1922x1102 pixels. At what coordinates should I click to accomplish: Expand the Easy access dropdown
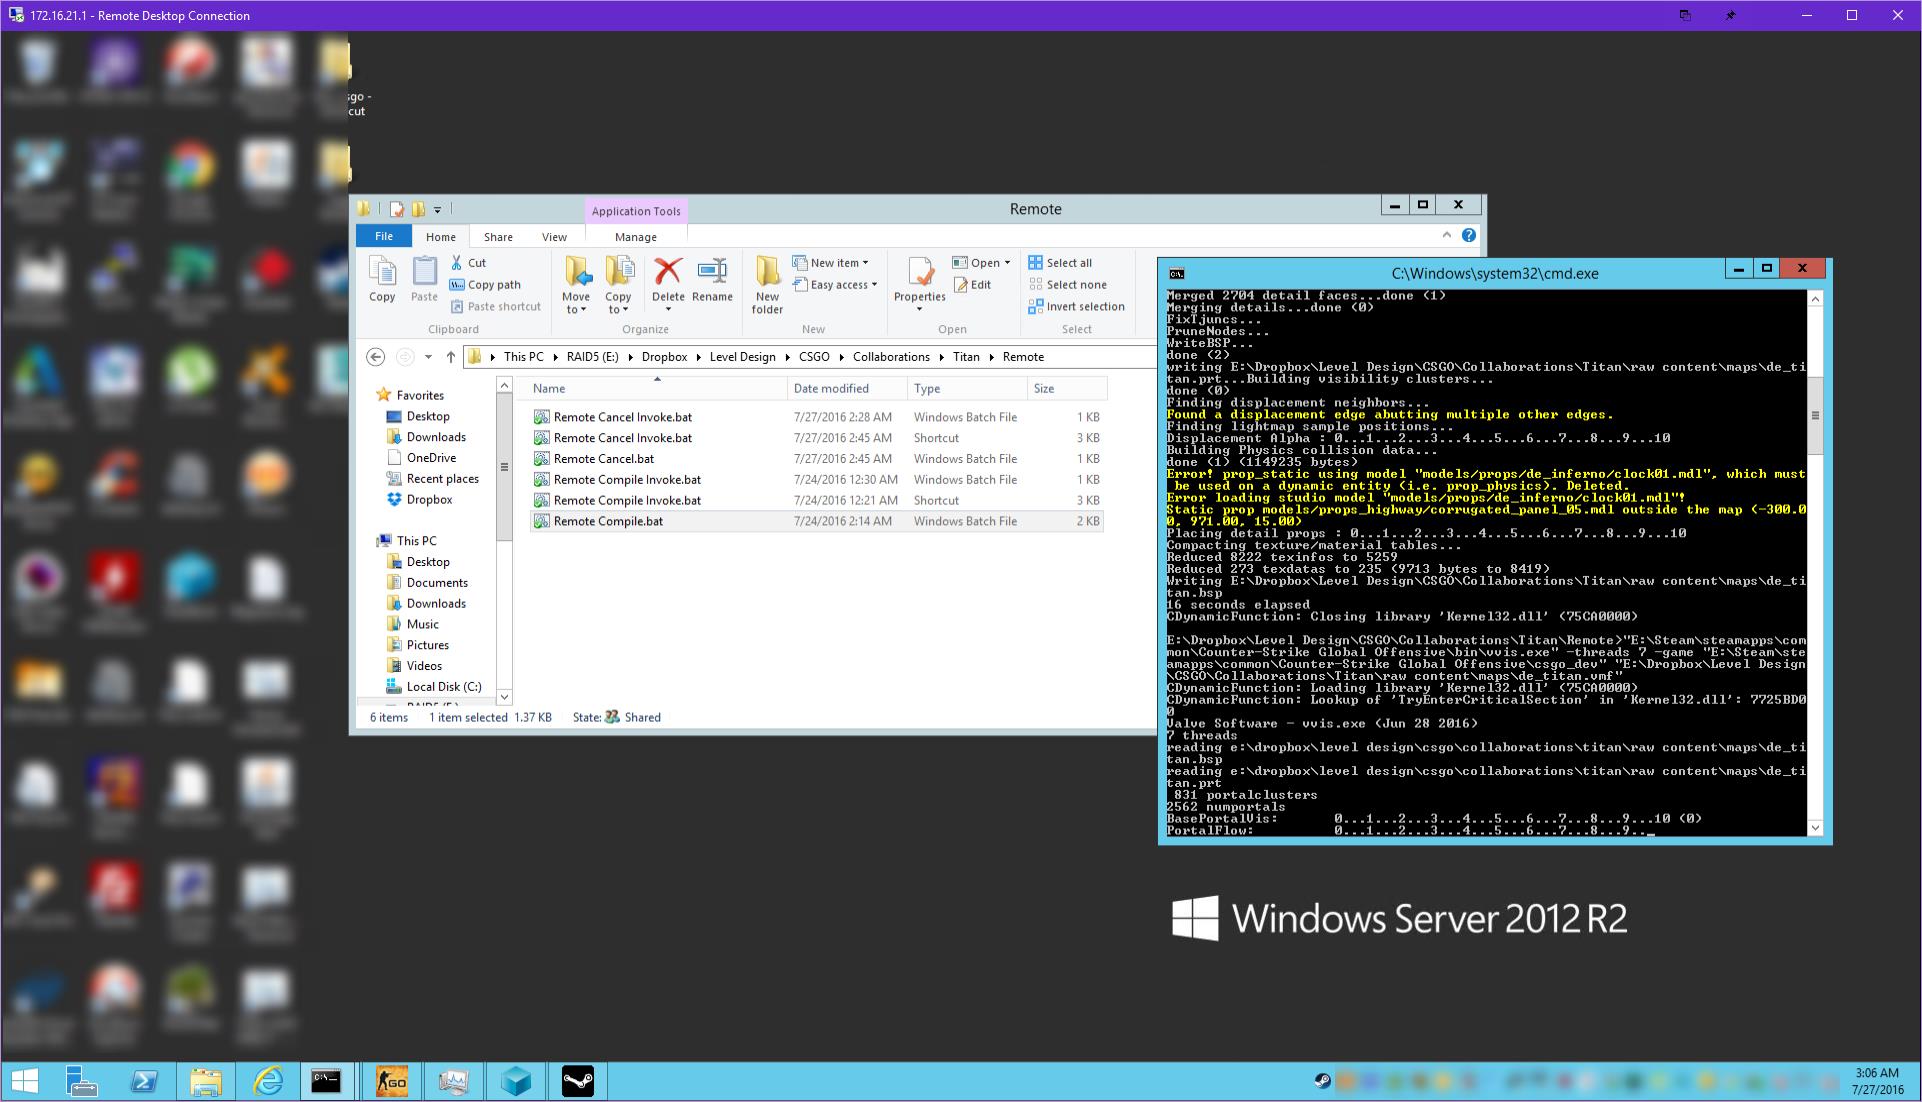coord(874,285)
